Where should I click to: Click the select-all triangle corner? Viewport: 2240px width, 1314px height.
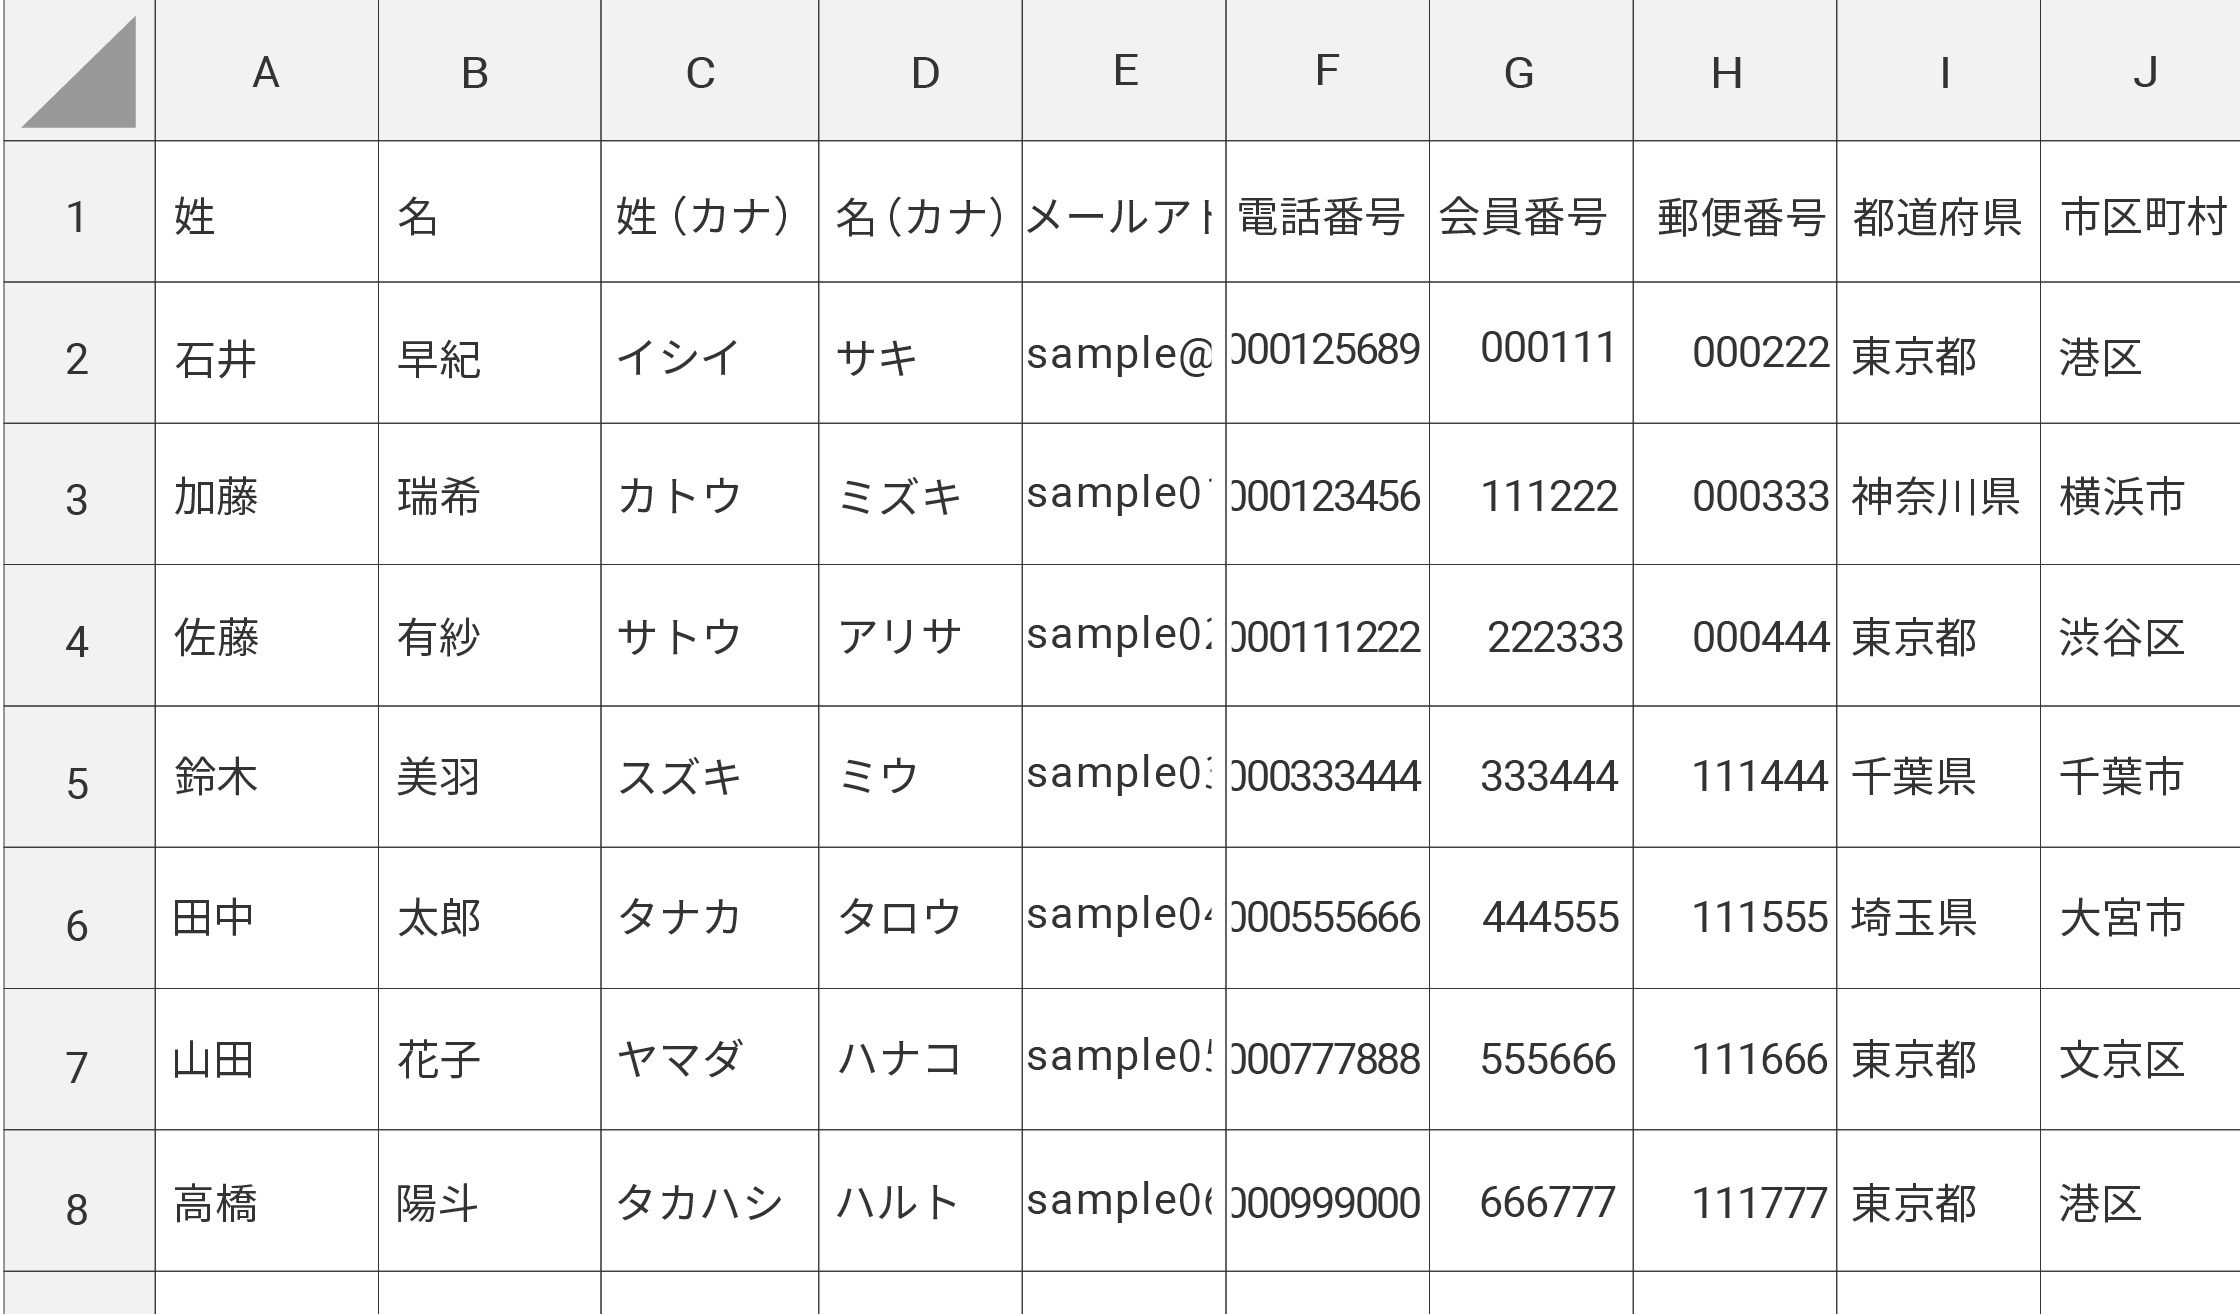pos(80,72)
